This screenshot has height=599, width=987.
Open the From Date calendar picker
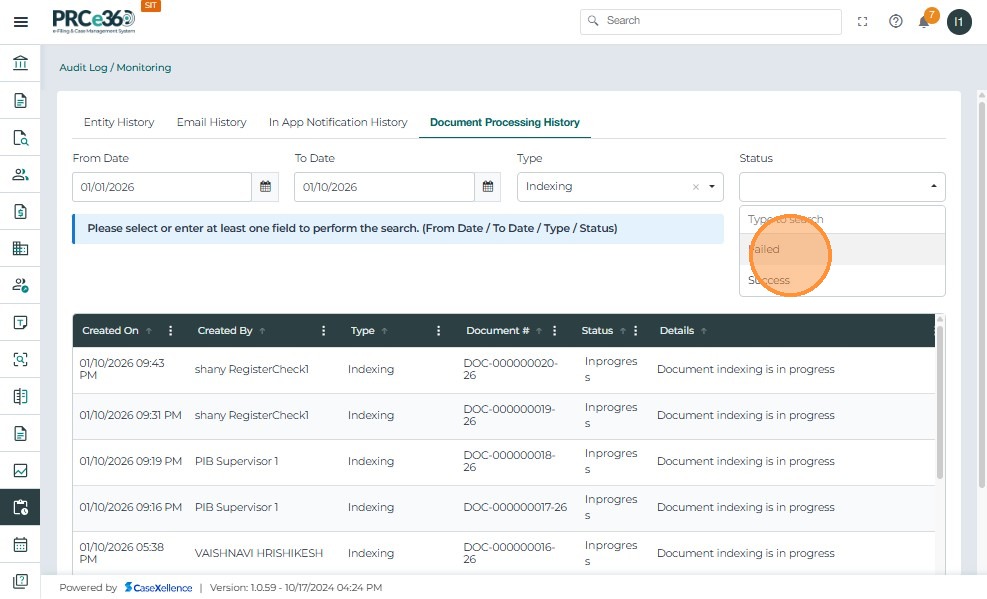265,187
